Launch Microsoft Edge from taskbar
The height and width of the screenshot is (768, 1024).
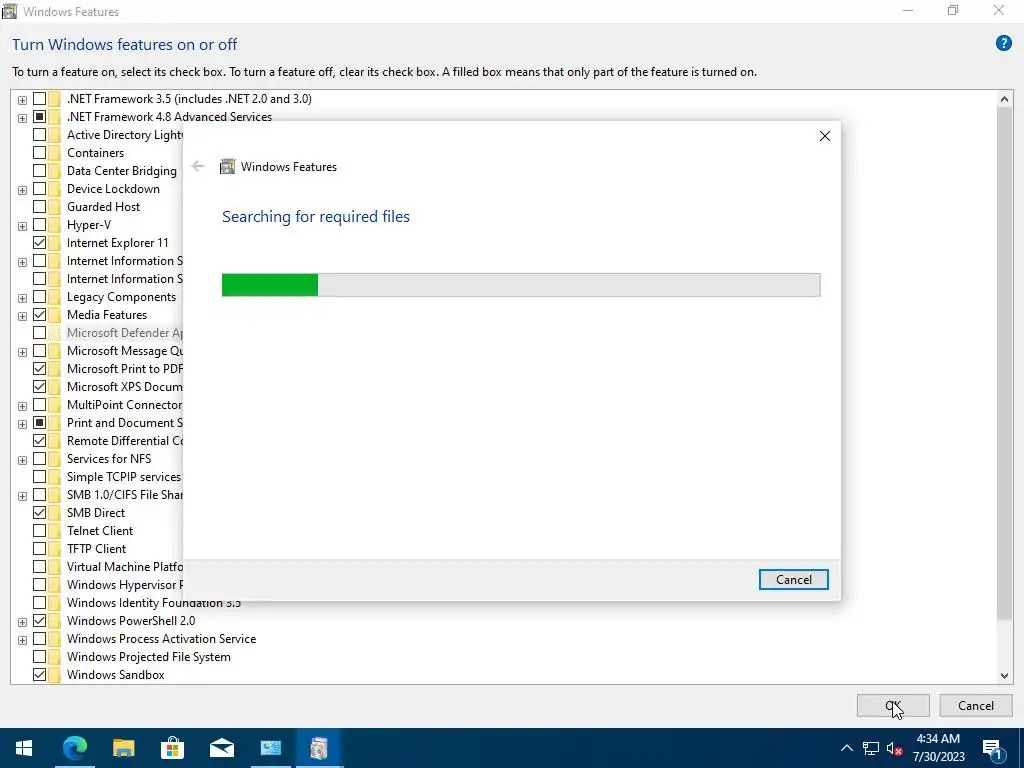coord(74,748)
